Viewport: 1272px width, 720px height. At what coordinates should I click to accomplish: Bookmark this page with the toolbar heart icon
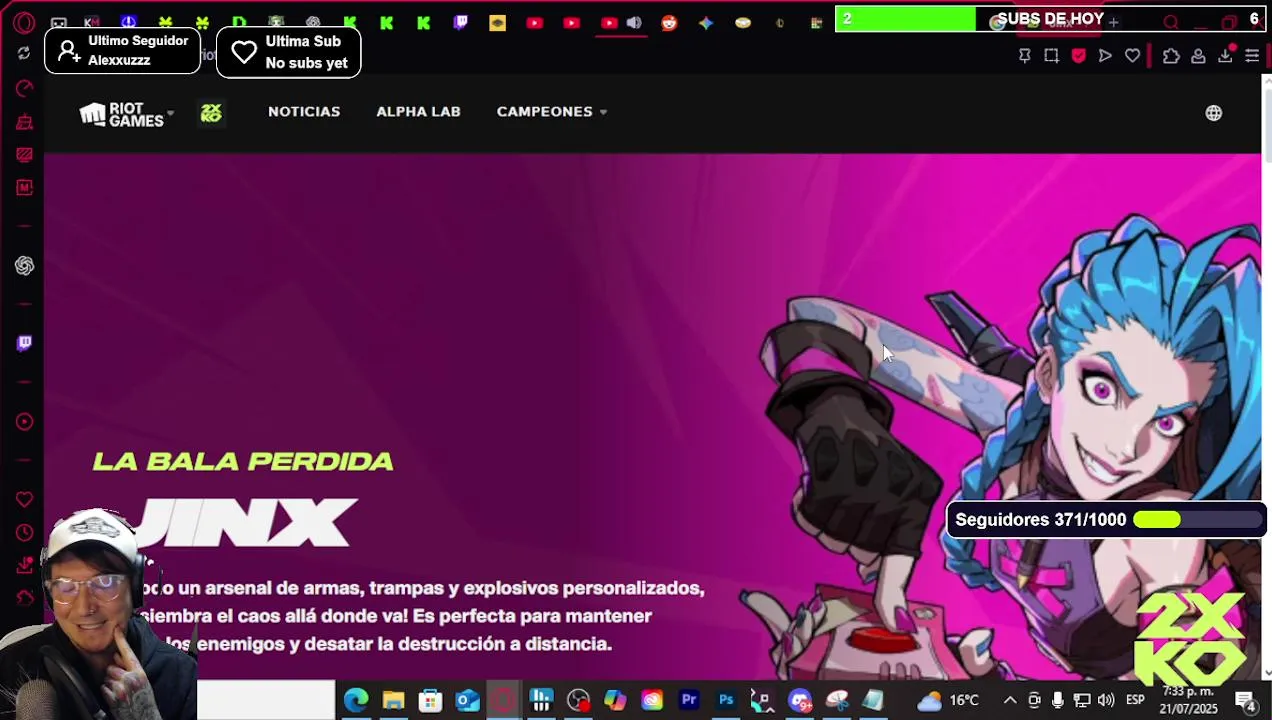(x=1132, y=56)
